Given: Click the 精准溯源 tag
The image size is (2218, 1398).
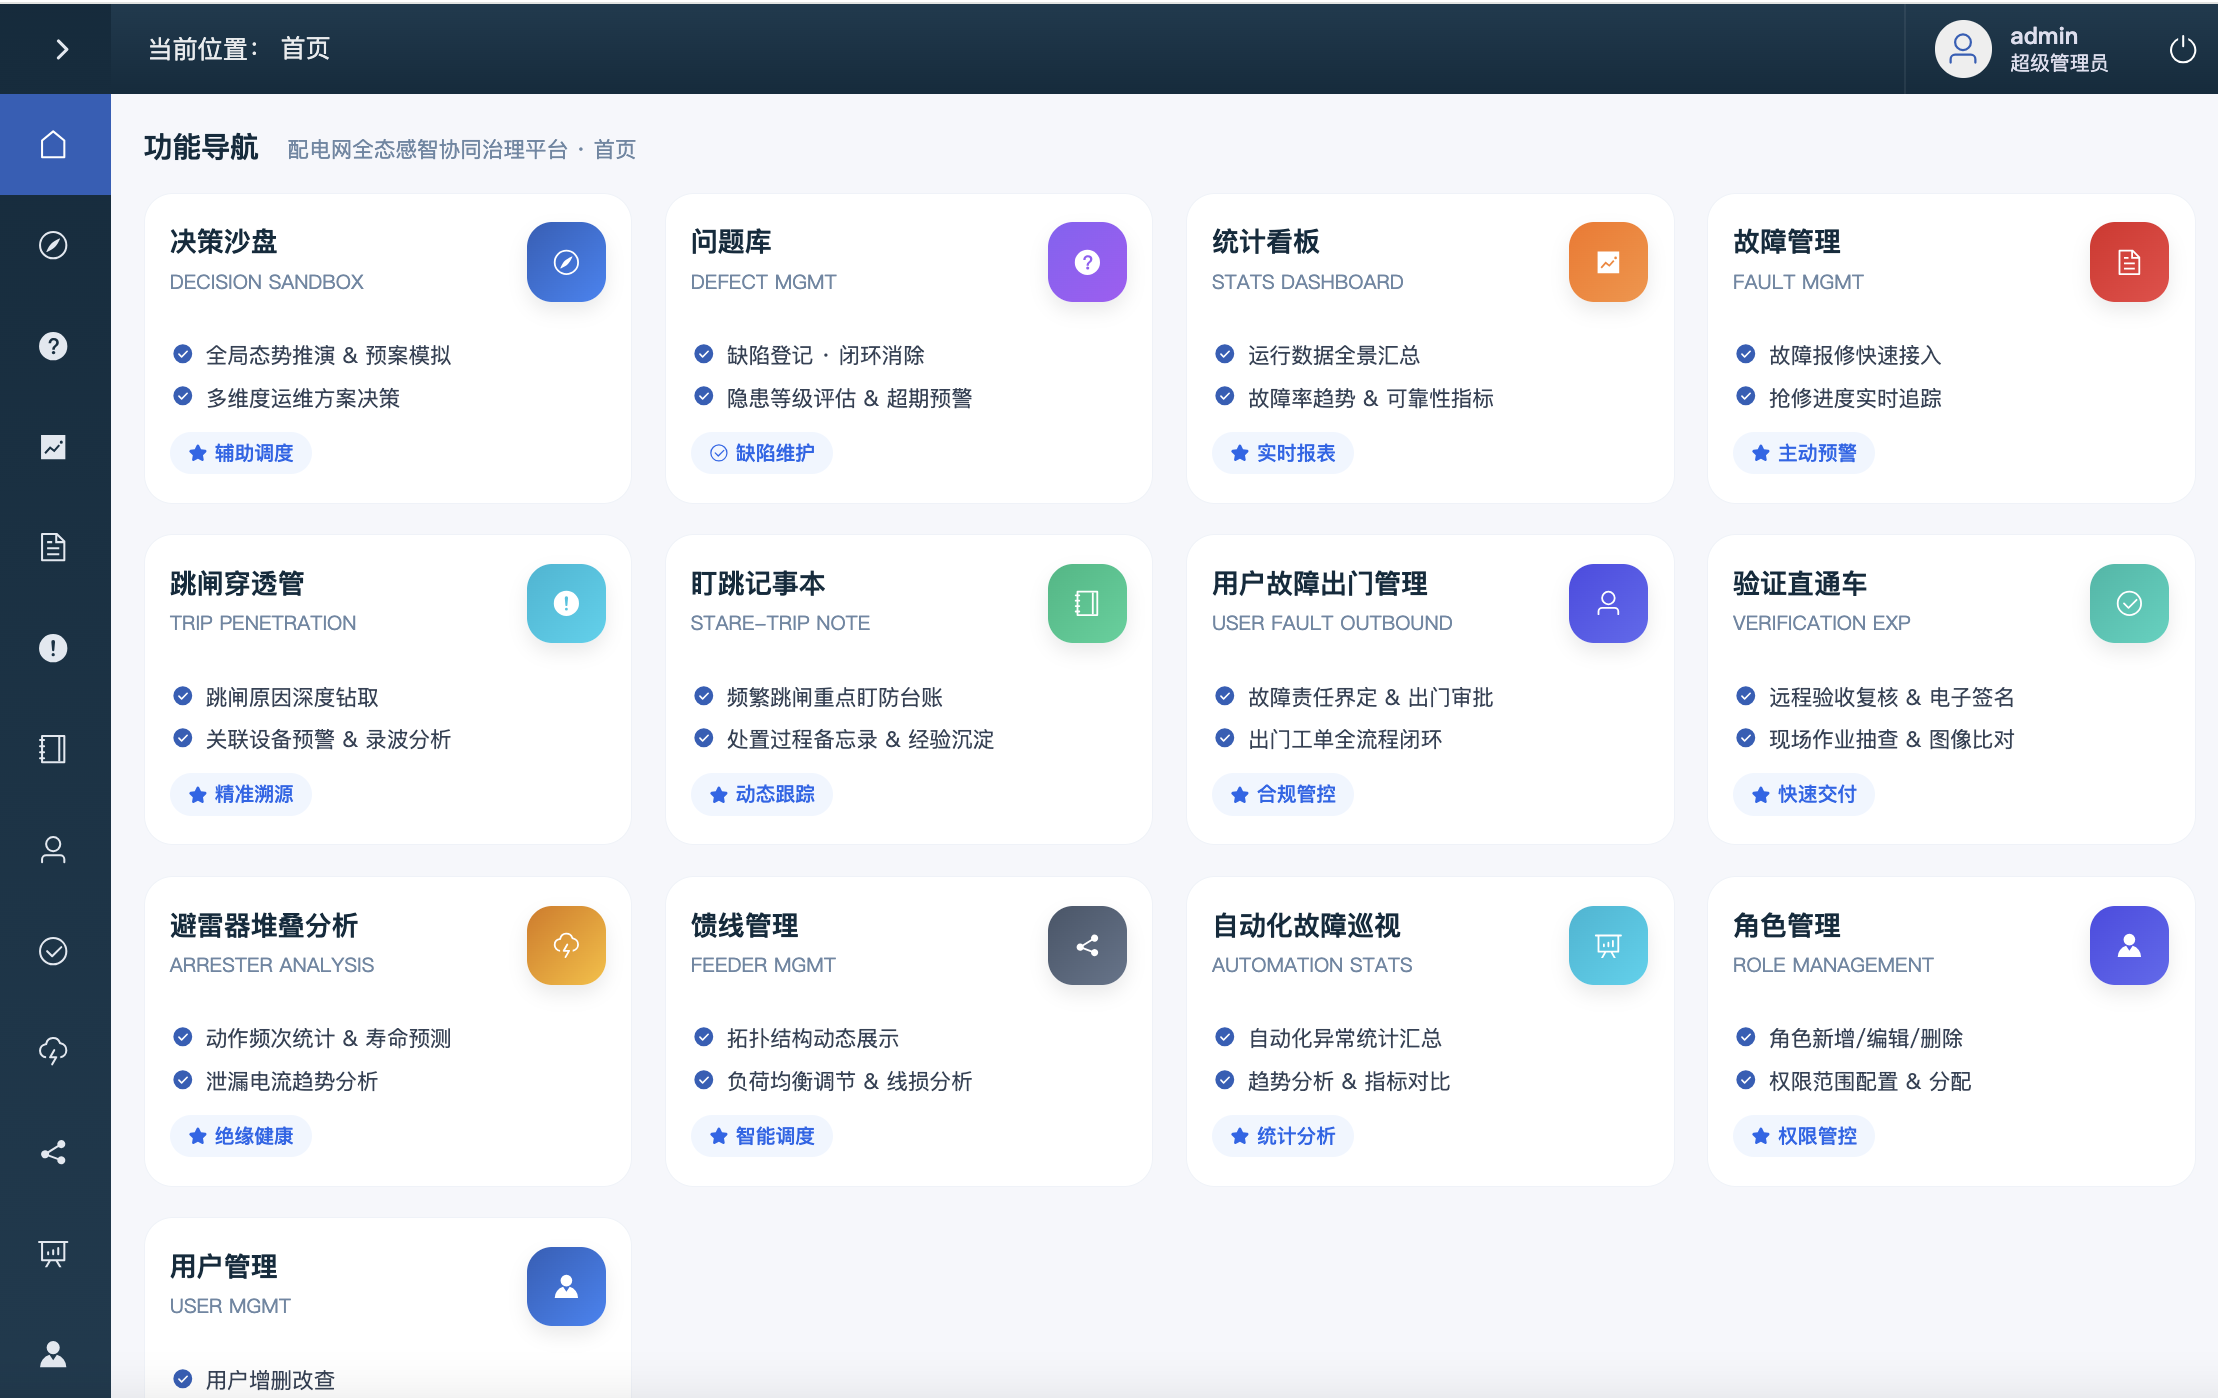Looking at the screenshot, I should pyautogui.click(x=241, y=794).
